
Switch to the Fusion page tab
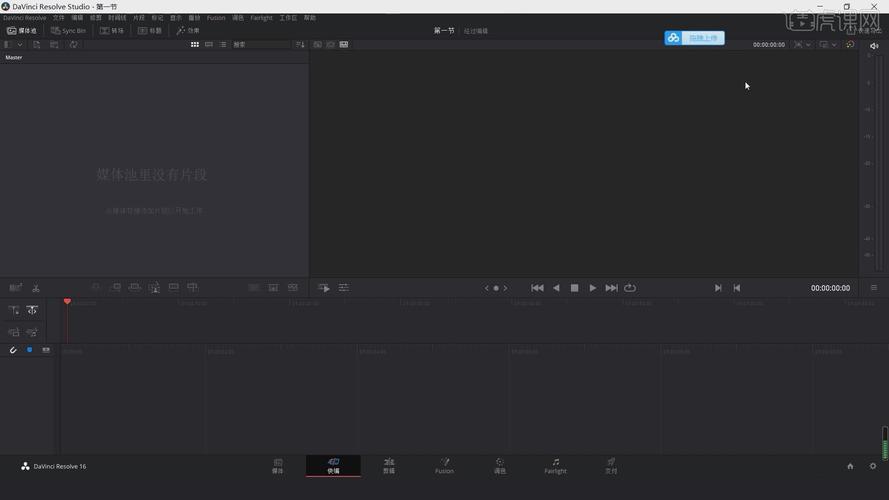tap(444, 466)
